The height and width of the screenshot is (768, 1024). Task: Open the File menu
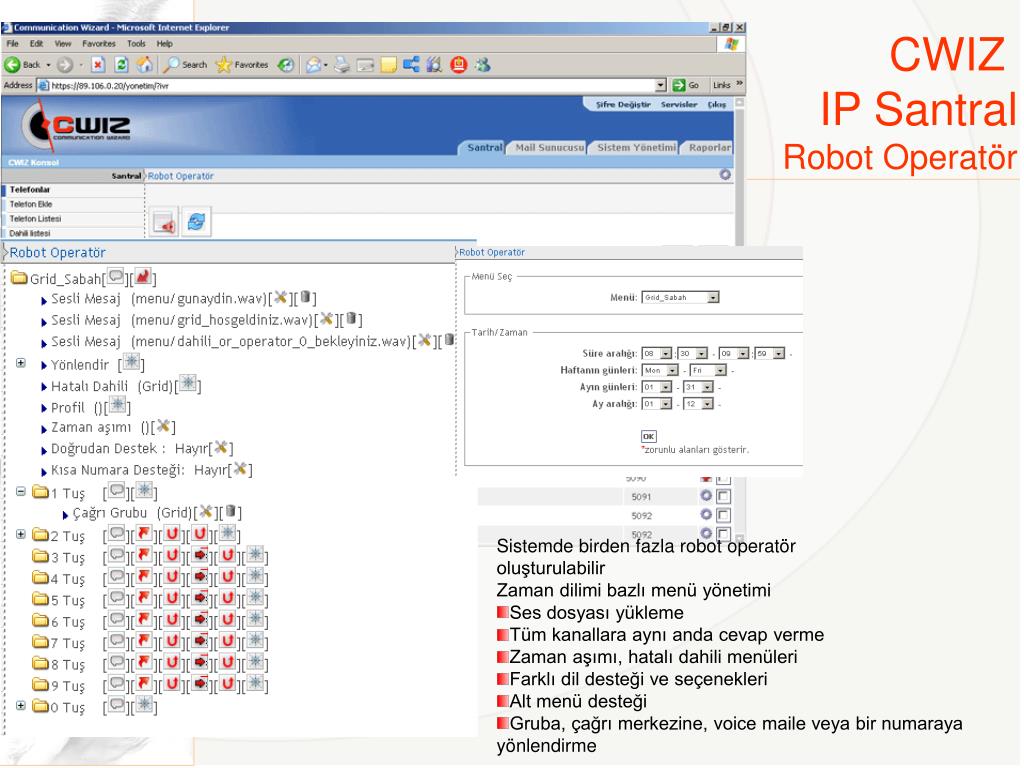click(12, 44)
